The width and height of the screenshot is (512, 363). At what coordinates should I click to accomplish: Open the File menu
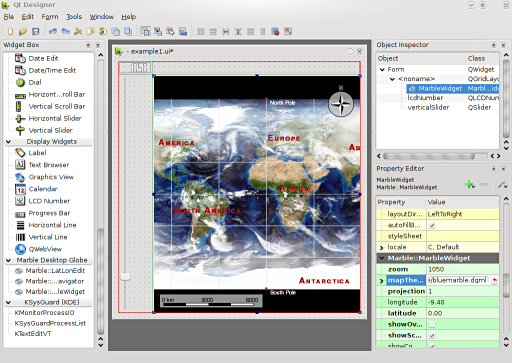(x=9, y=17)
